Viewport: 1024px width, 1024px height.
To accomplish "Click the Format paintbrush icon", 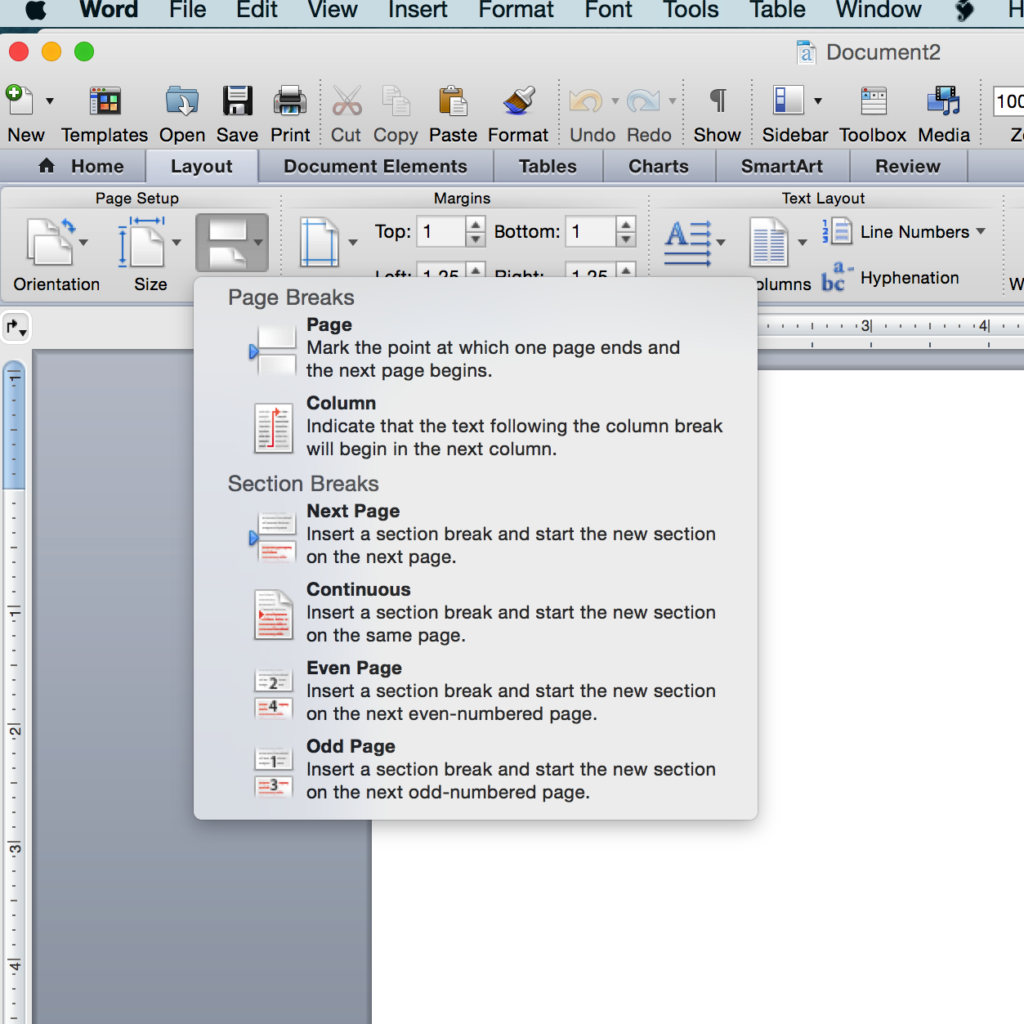I will pyautogui.click(x=518, y=102).
